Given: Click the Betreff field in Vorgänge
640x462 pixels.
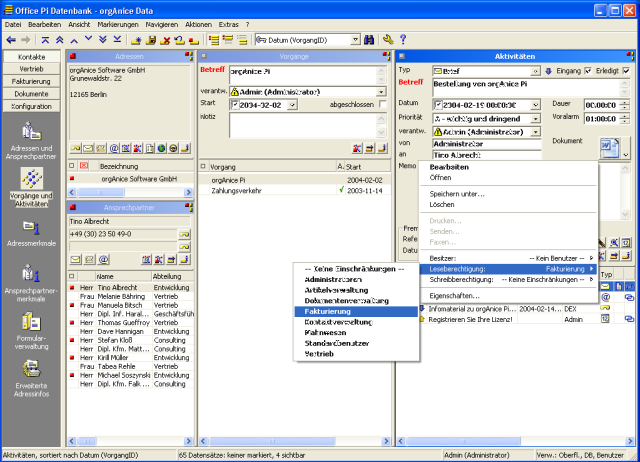Looking at the screenshot, I should (x=302, y=75).
